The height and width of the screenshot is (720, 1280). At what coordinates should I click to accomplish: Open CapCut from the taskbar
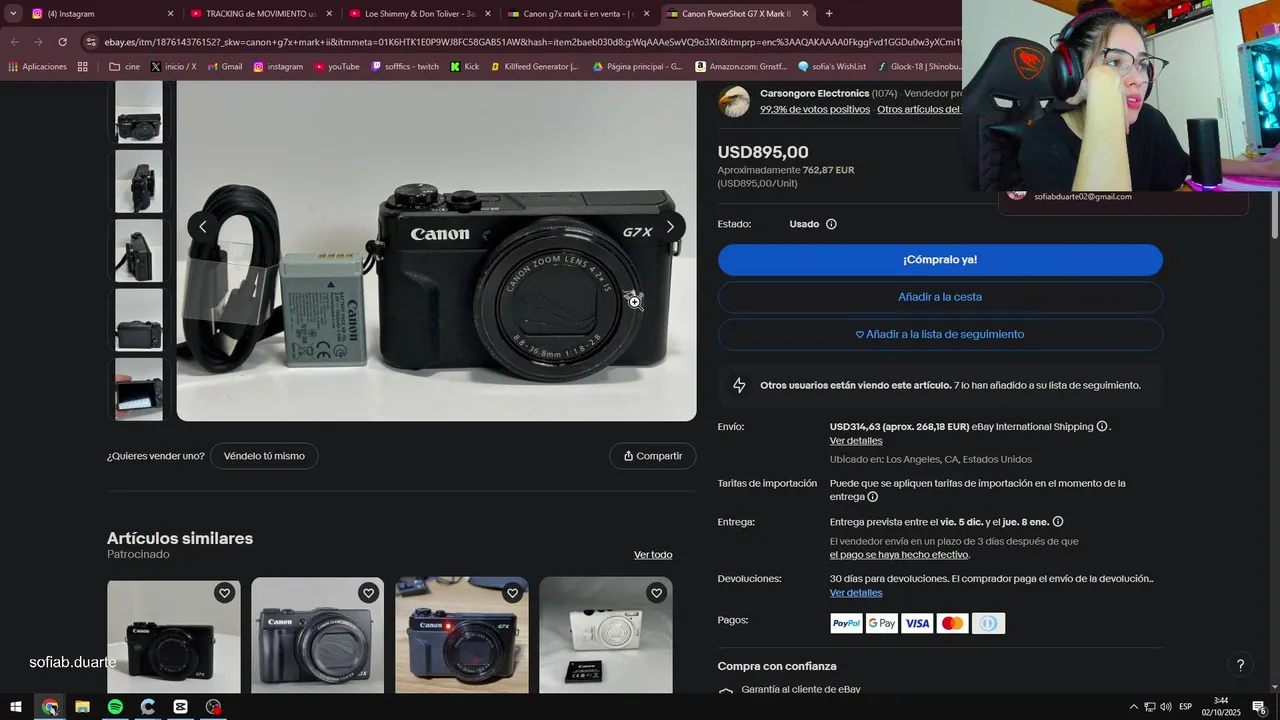[x=180, y=707]
